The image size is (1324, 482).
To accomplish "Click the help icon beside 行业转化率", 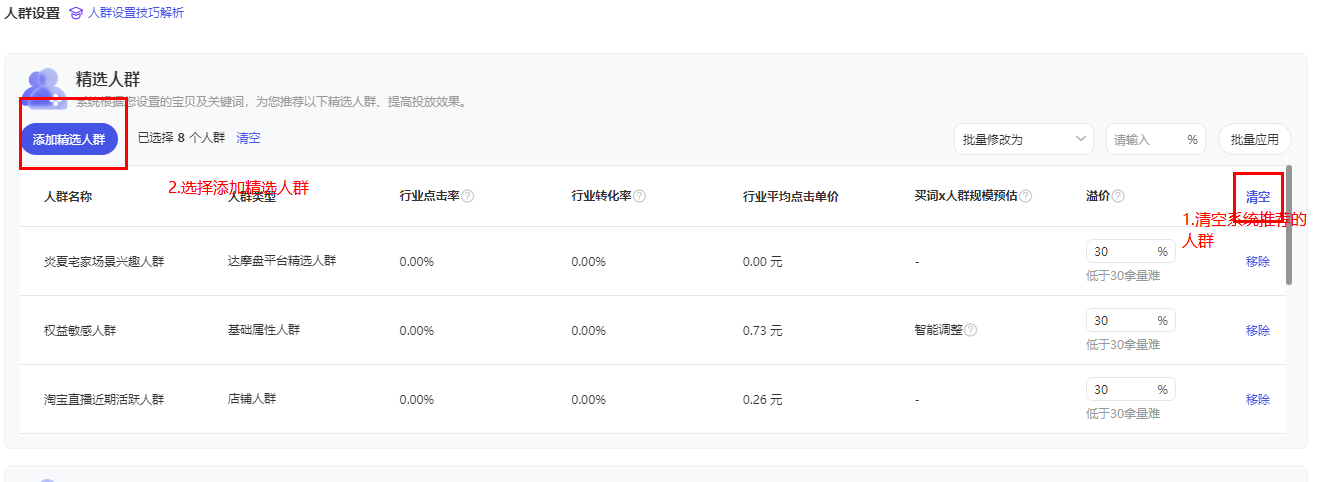I will tap(640, 196).
